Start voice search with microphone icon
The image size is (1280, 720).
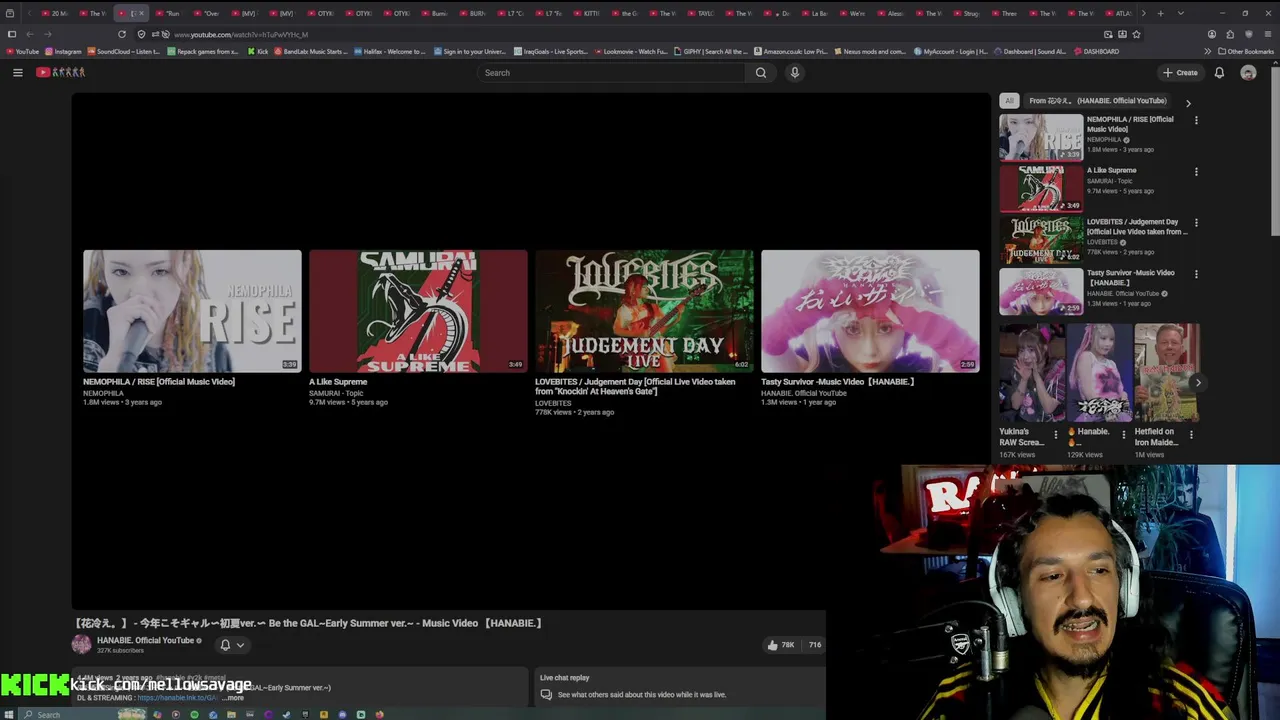click(795, 72)
